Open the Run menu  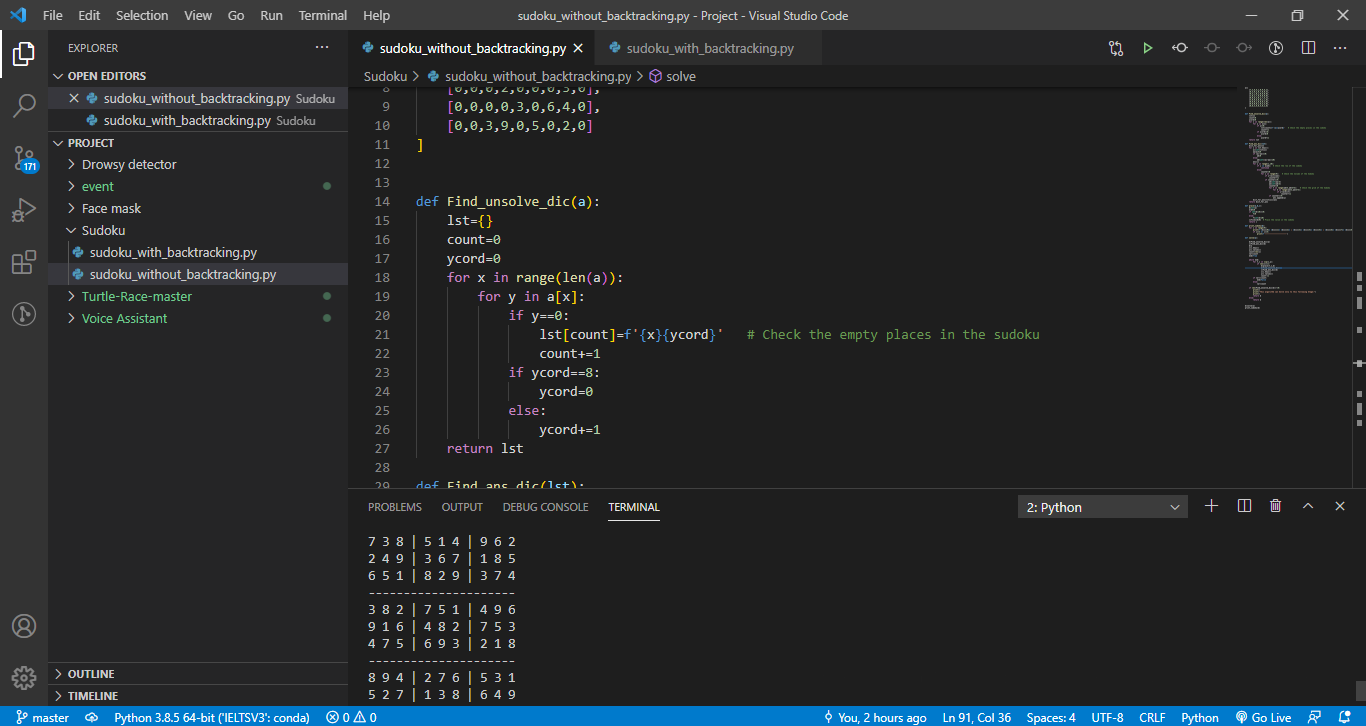271,15
